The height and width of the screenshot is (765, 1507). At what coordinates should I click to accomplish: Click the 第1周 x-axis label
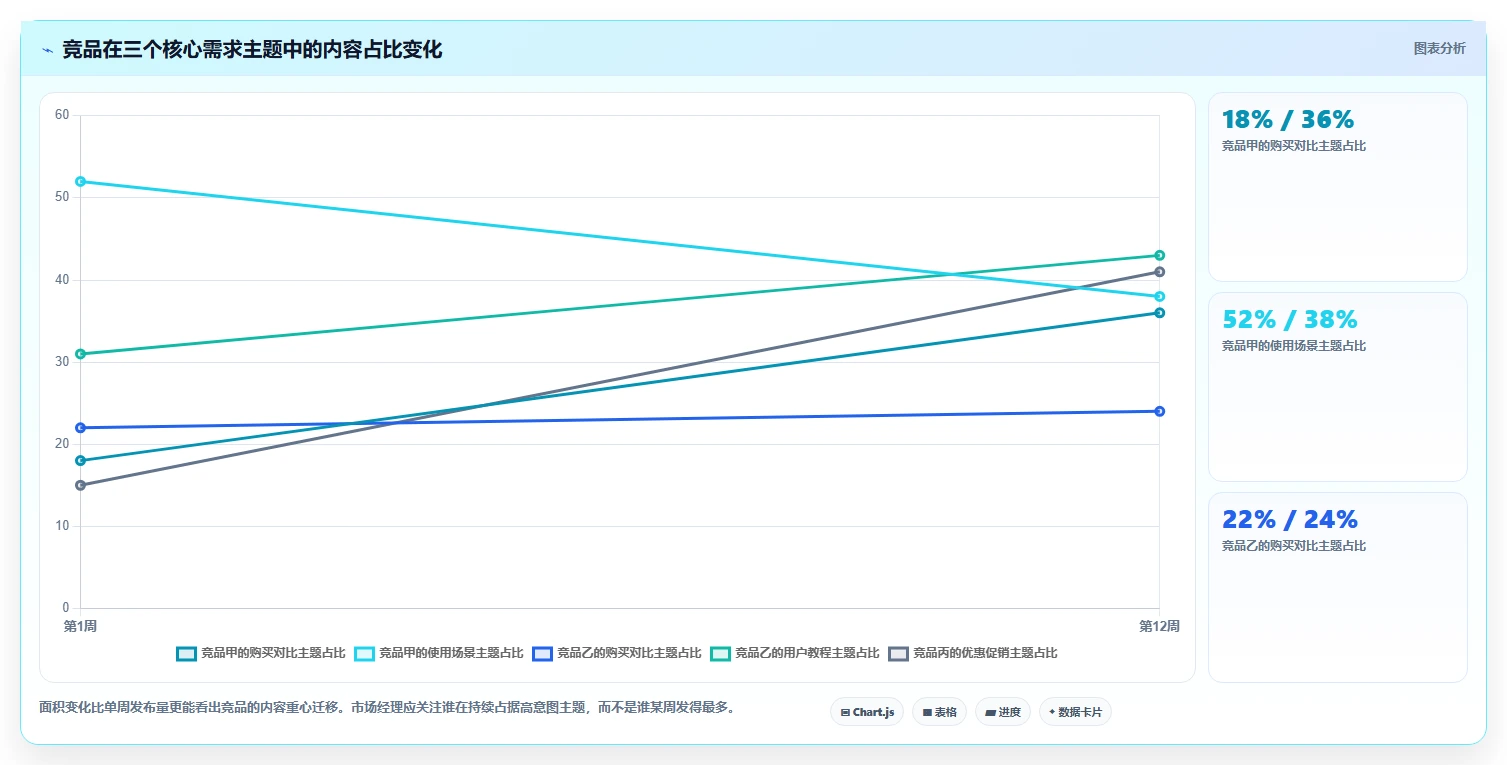[80, 626]
